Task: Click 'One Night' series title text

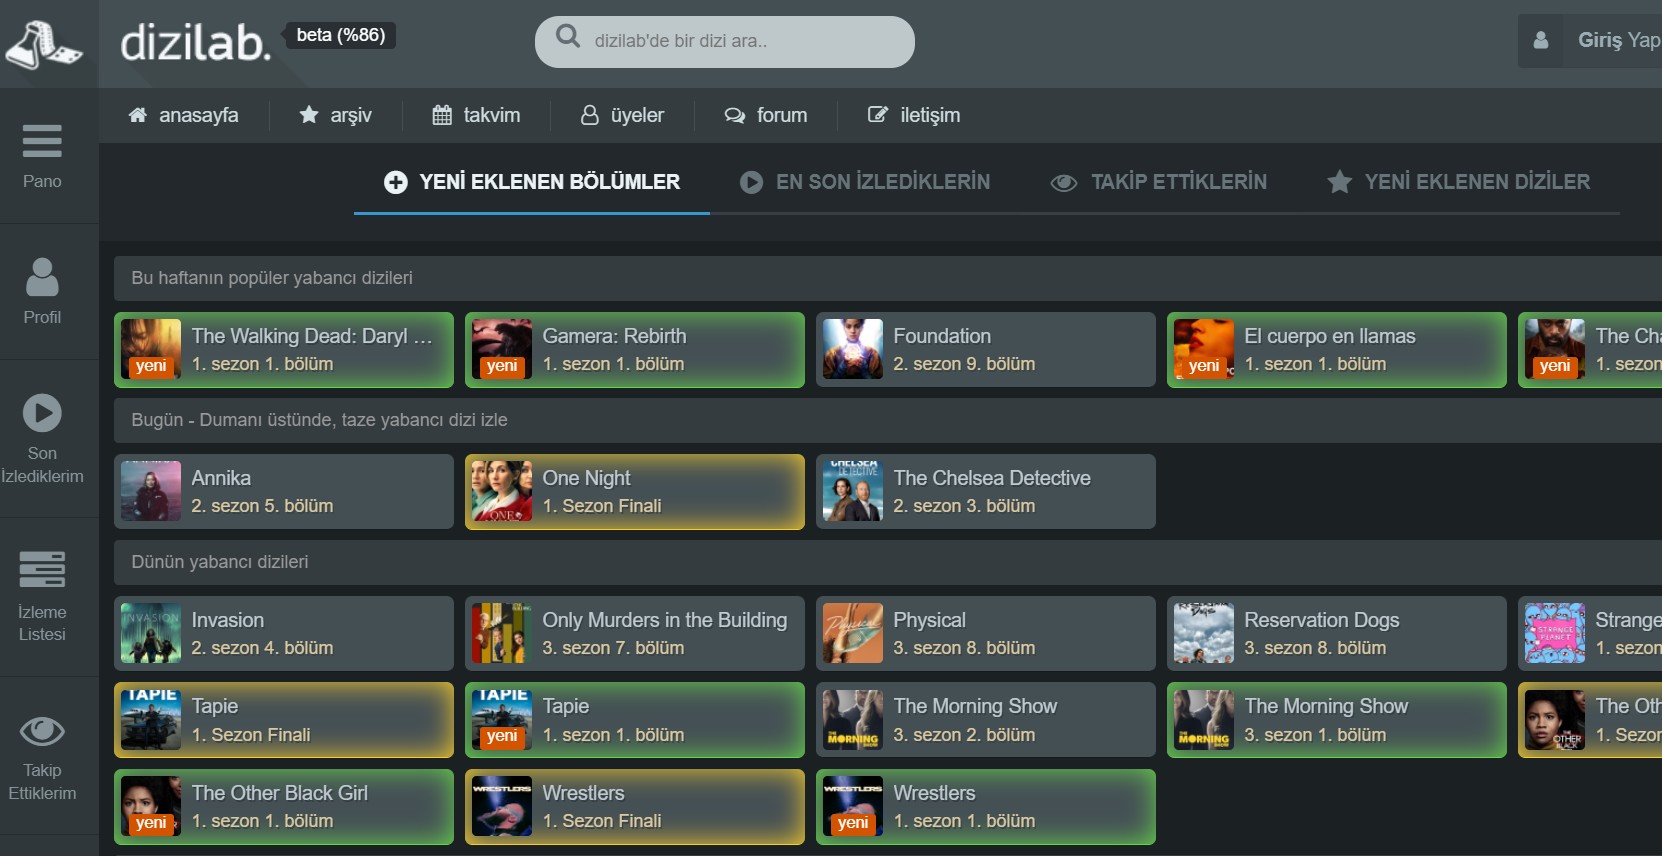Action: click(x=587, y=478)
